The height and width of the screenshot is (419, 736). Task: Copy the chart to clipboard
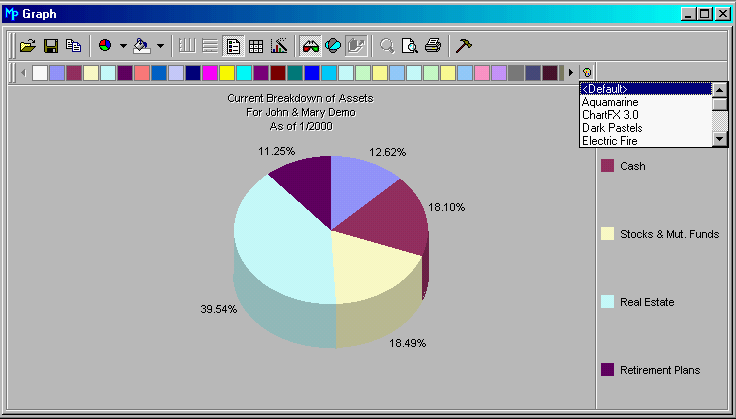pos(73,46)
